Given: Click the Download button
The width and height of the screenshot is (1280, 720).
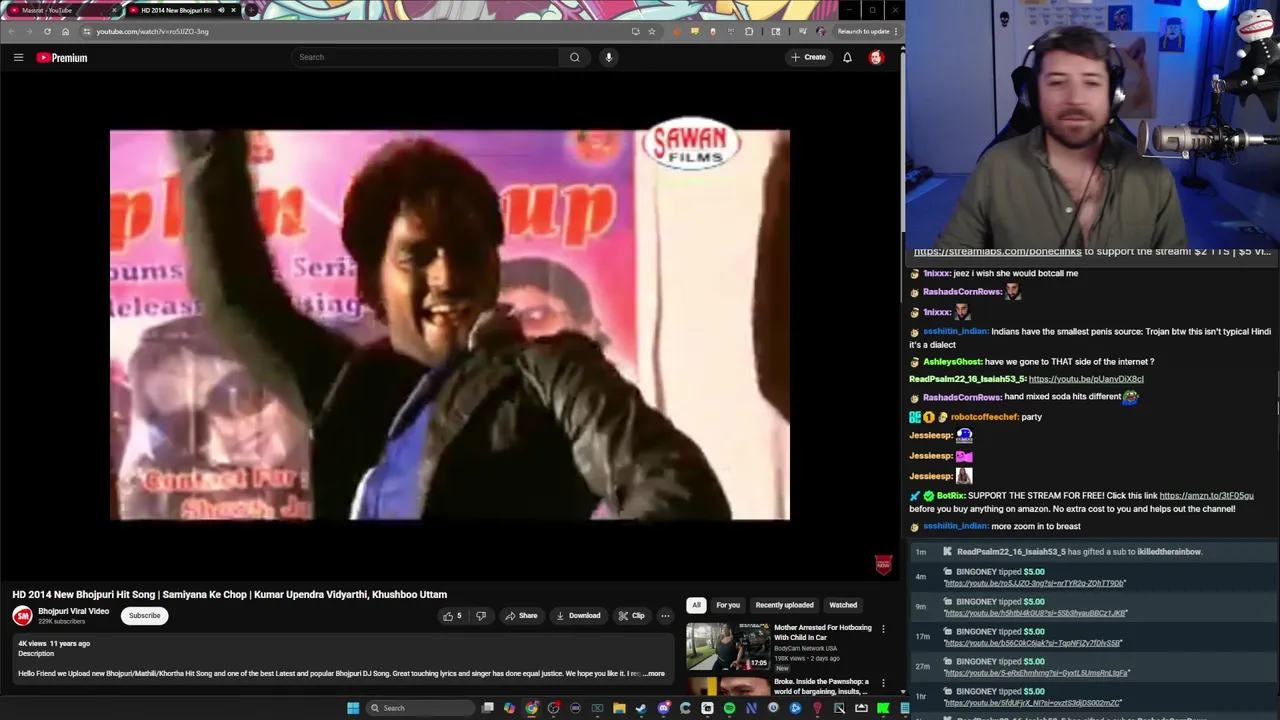Looking at the screenshot, I should pos(578,616).
